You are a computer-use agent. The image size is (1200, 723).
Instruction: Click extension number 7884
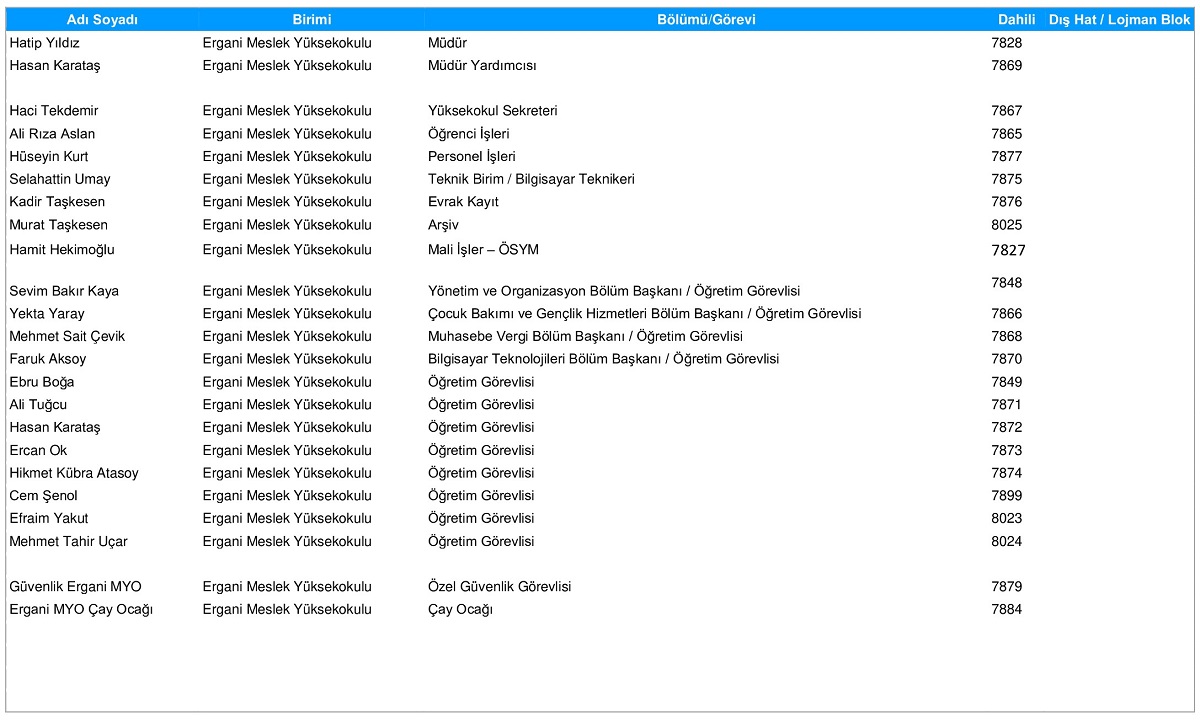click(x=1007, y=610)
